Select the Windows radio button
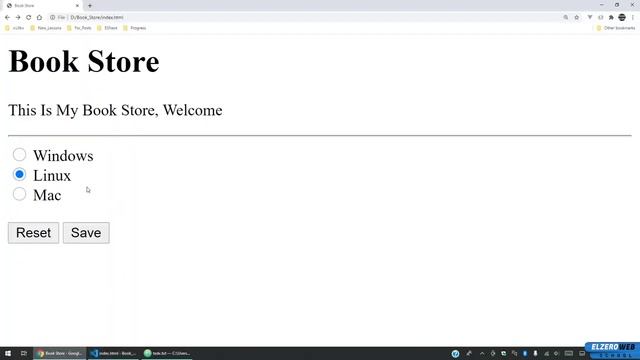 [19, 155]
